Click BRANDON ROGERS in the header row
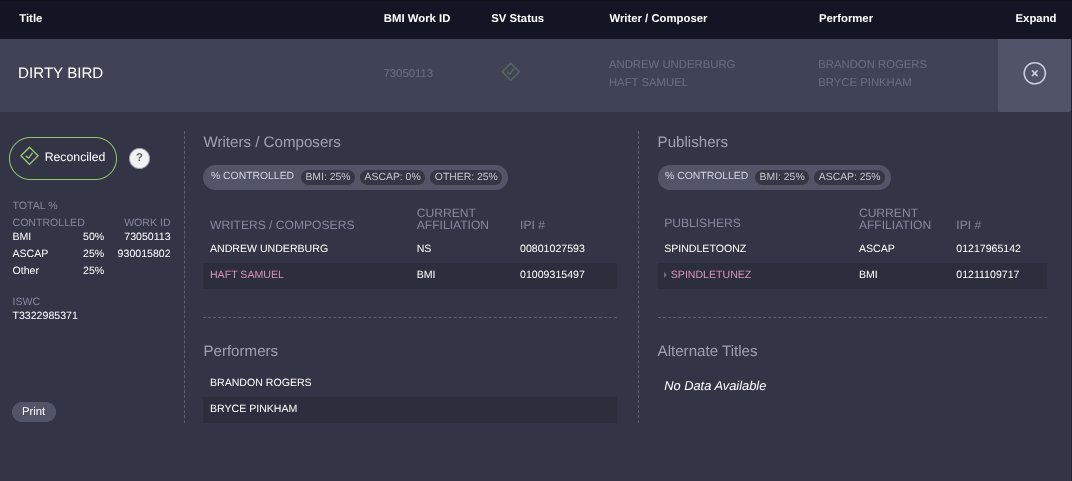The width and height of the screenshot is (1072, 481). tap(872, 64)
